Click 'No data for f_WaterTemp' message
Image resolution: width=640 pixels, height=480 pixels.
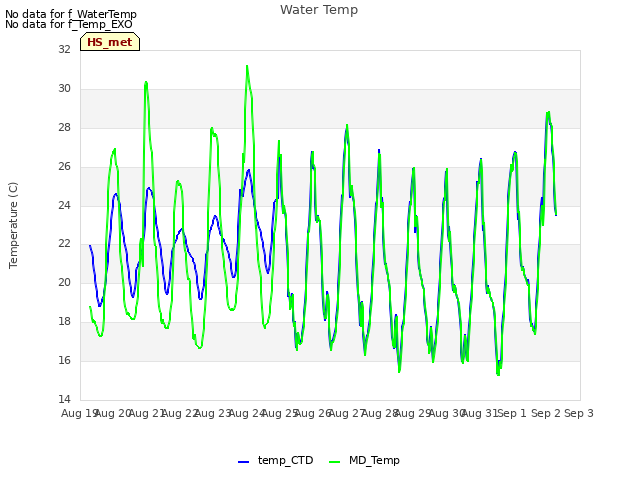(71, 14)
